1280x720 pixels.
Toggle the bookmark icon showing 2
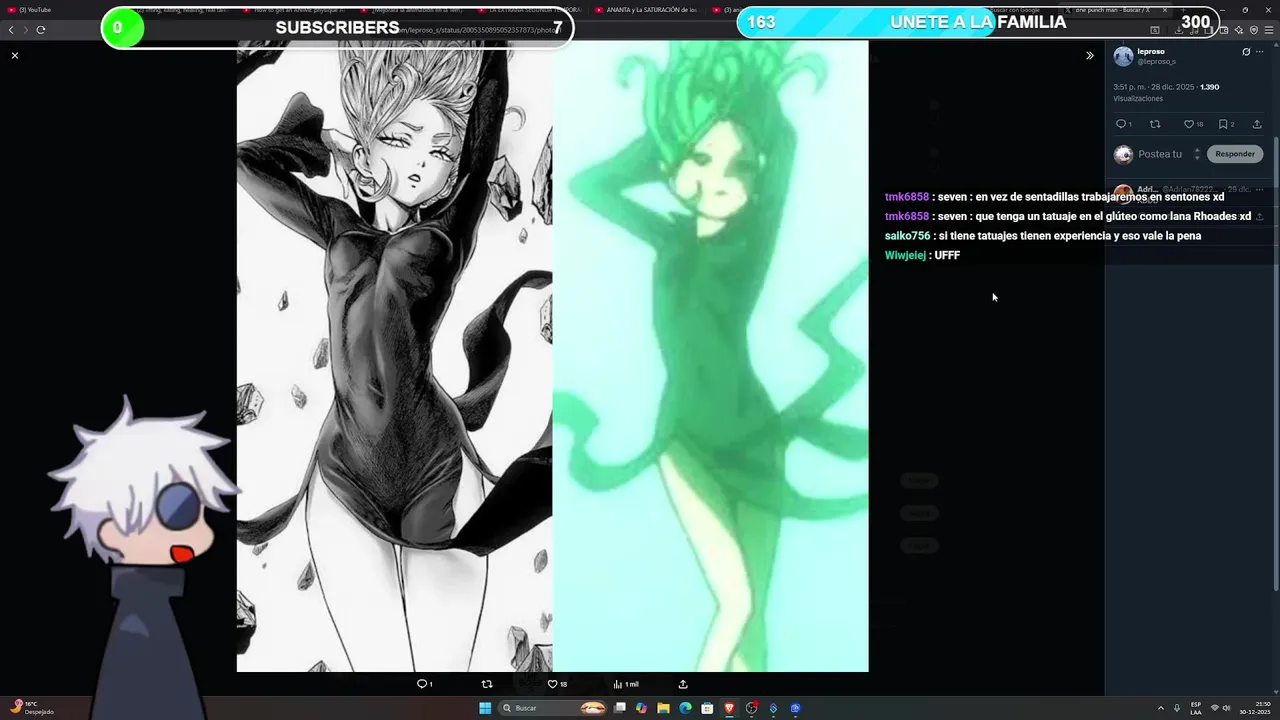point(1226,124)
